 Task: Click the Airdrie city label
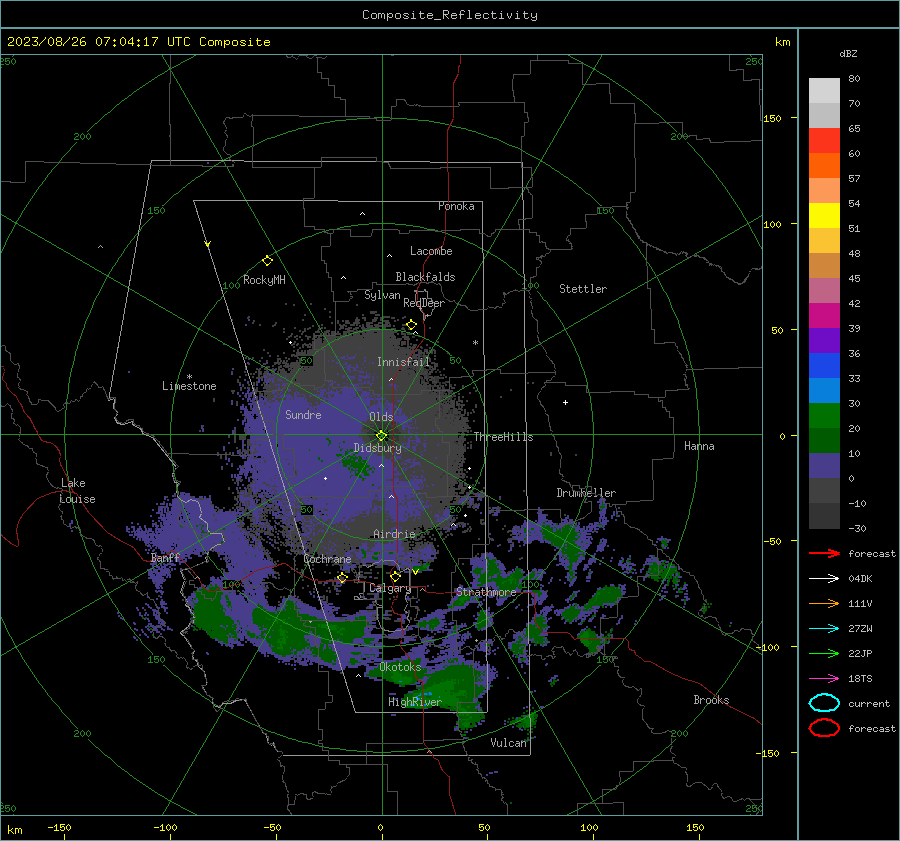(394, 534)
